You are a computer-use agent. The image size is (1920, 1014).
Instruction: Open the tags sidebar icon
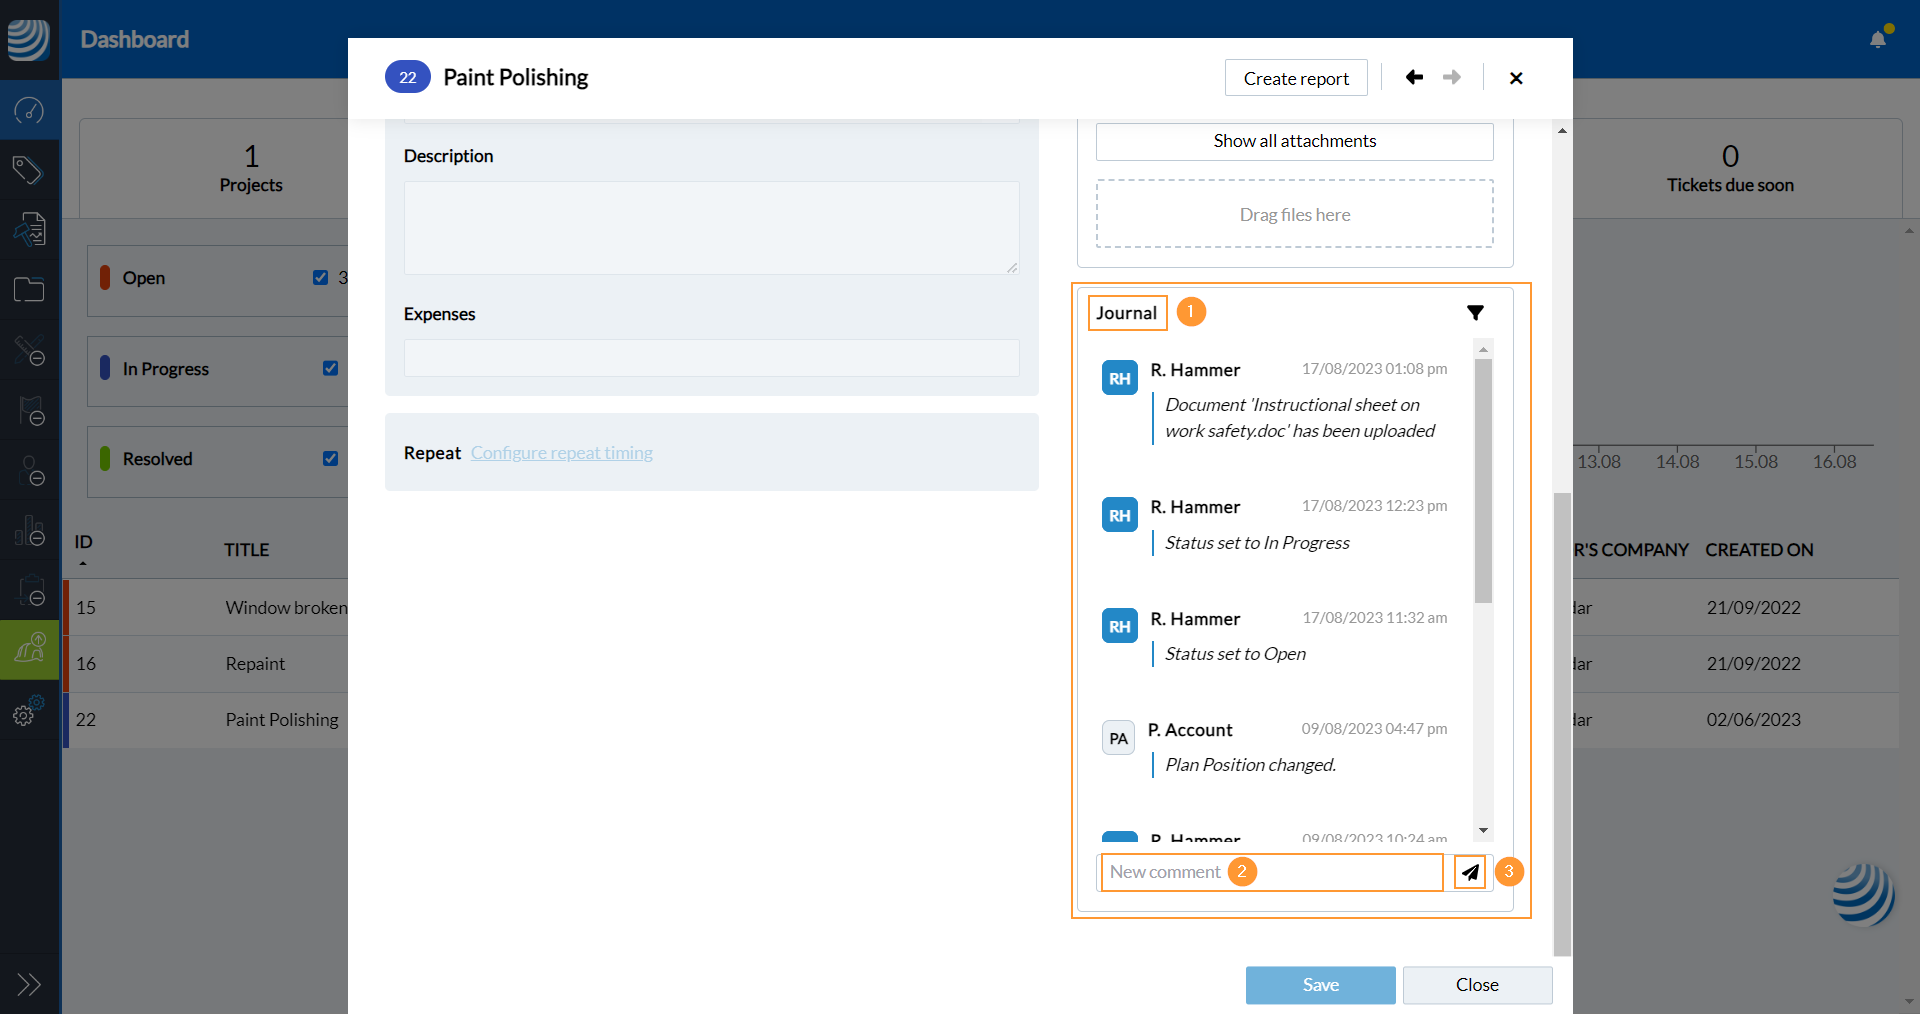pos(29,170)
